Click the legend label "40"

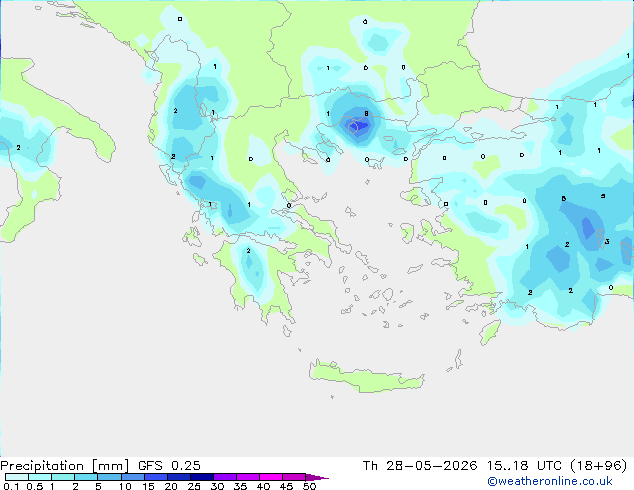pyautogui.click(x=263, y=486)
